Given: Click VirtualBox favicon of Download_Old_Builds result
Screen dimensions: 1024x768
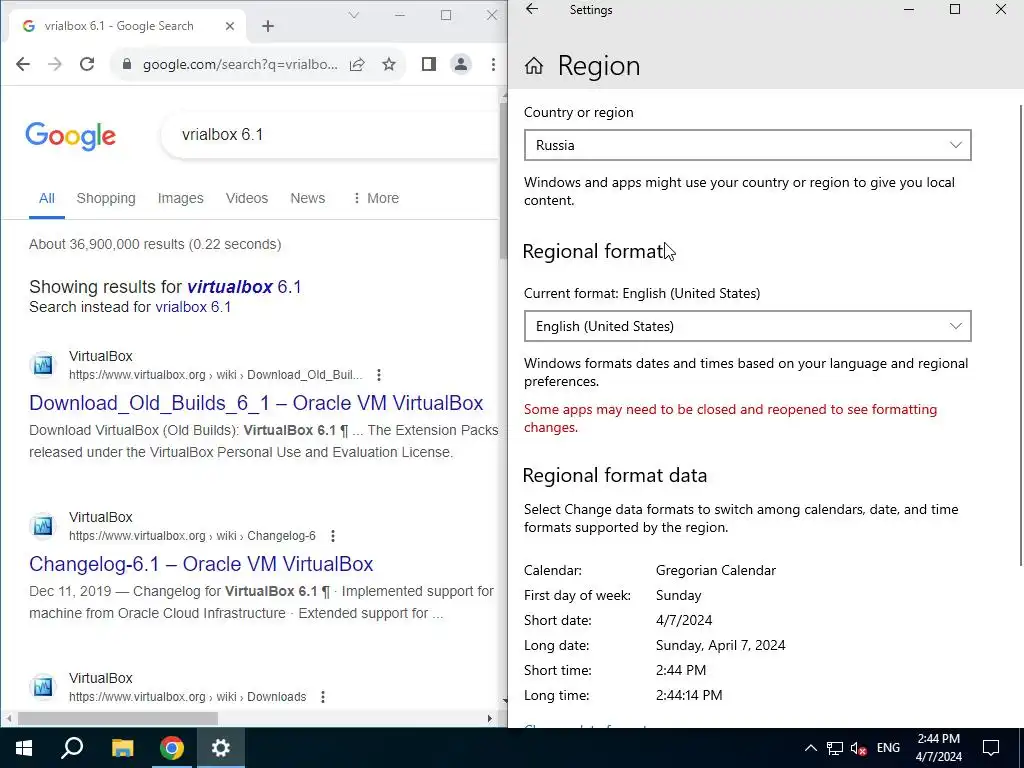Looking at the screenshot, I should [x=43, y=365].
